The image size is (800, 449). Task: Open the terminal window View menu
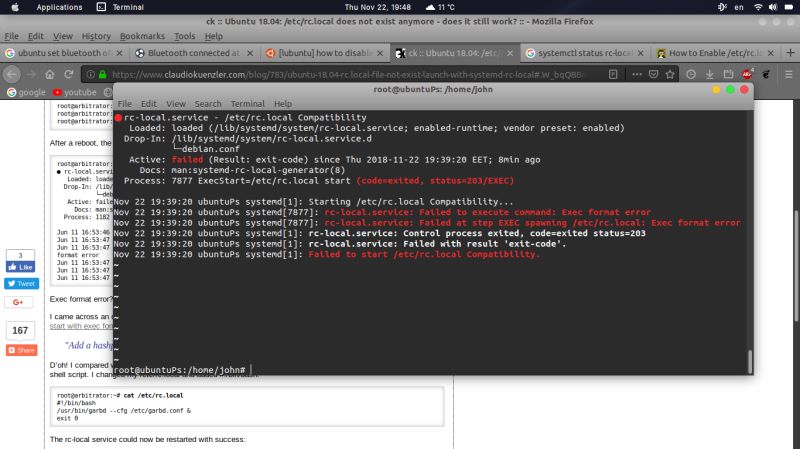pyautogui.click(x=176, y=104)
